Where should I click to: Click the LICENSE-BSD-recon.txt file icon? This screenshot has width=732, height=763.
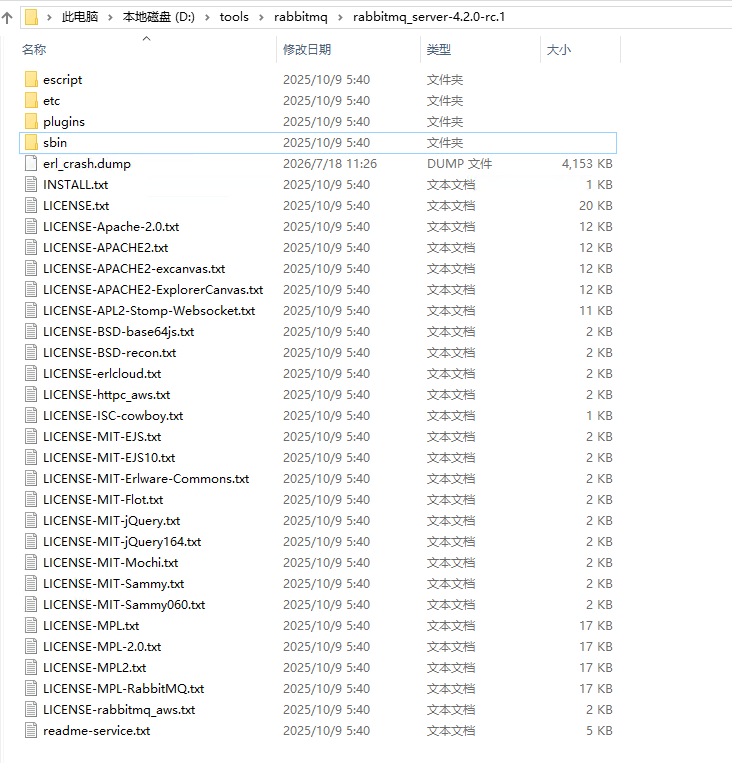[x=31, y=352]
